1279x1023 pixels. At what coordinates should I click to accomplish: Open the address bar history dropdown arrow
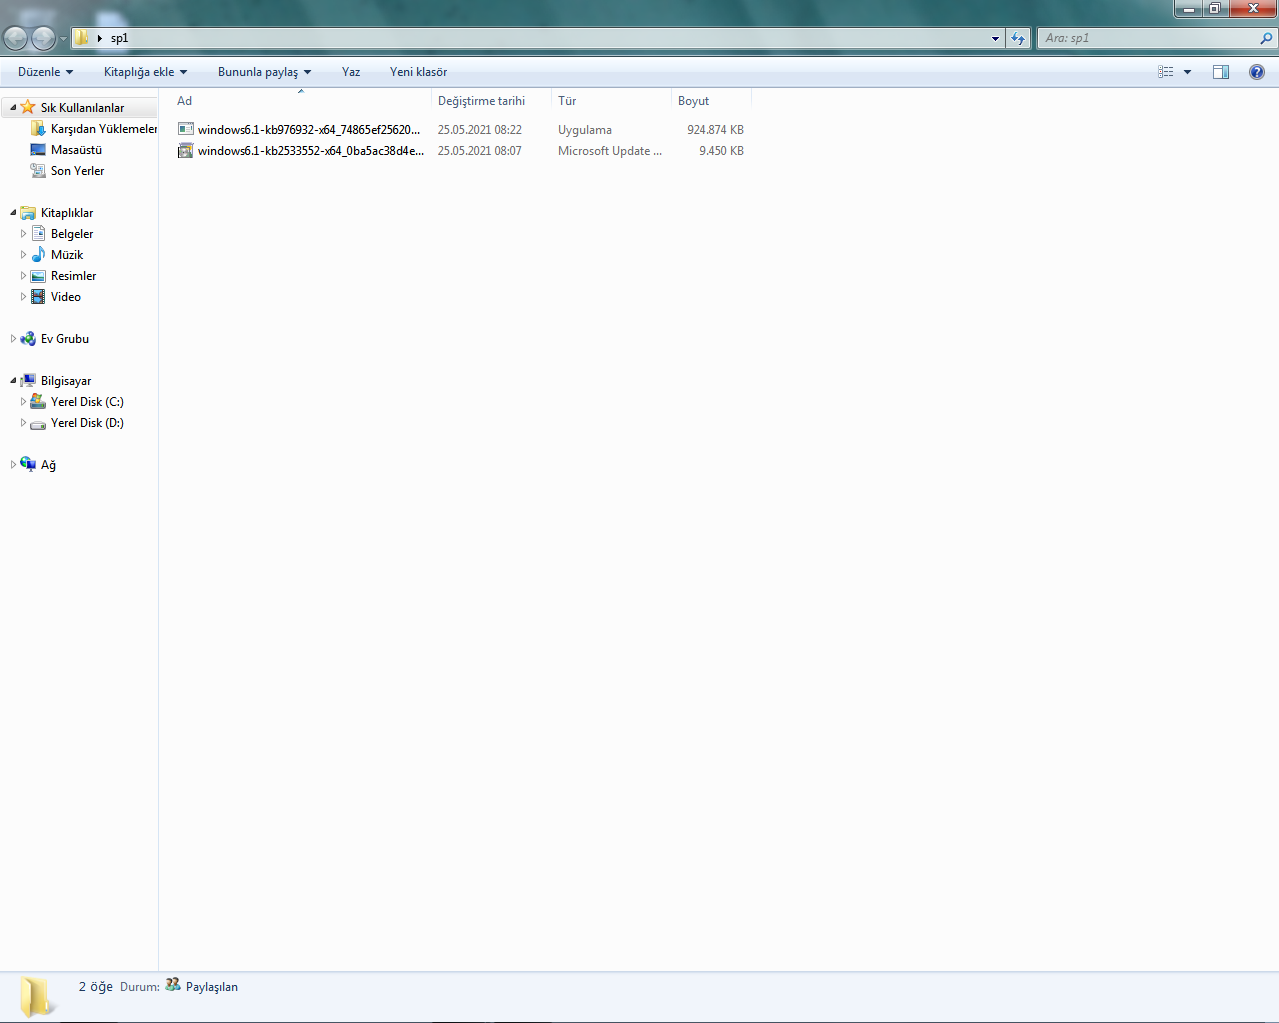(995, 39)
